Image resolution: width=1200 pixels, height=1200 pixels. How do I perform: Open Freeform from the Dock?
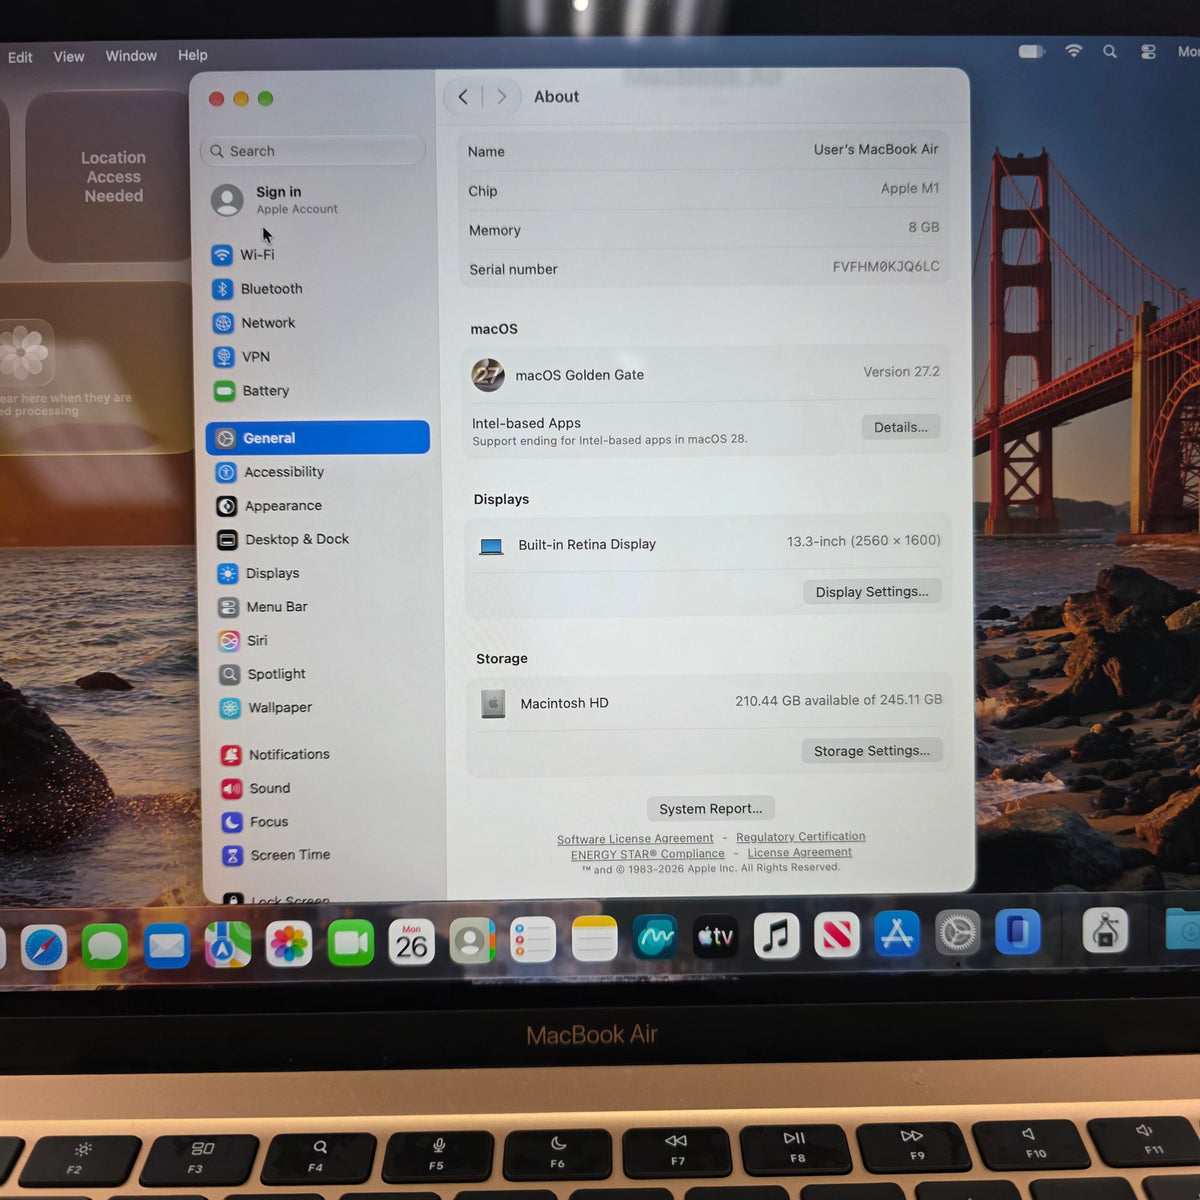tap(655, 938)
